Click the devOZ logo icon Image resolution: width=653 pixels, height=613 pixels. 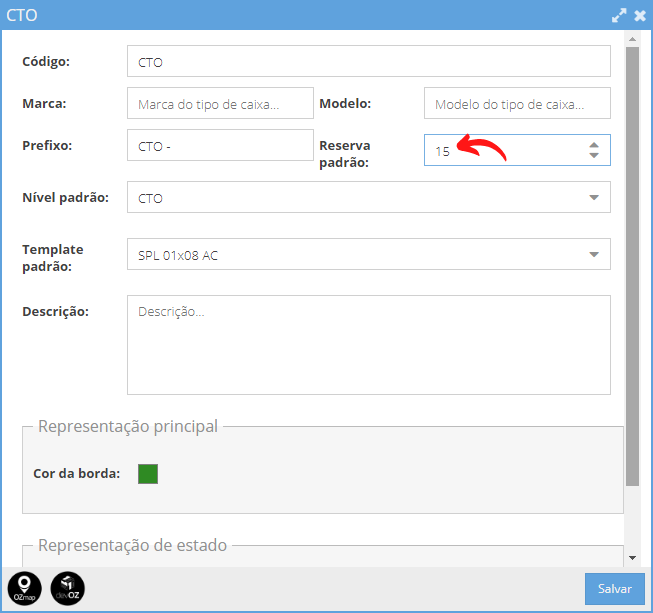[x=67, y=588]
